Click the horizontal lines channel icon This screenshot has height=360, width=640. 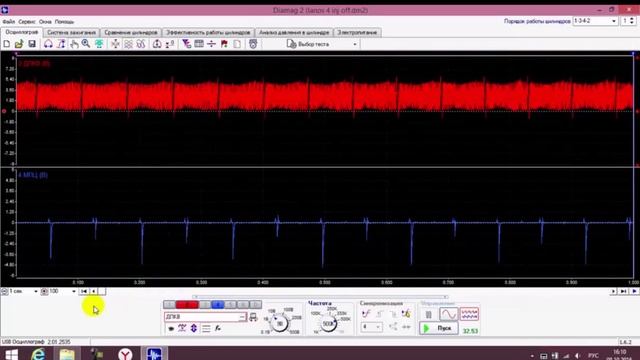point(206,328)
